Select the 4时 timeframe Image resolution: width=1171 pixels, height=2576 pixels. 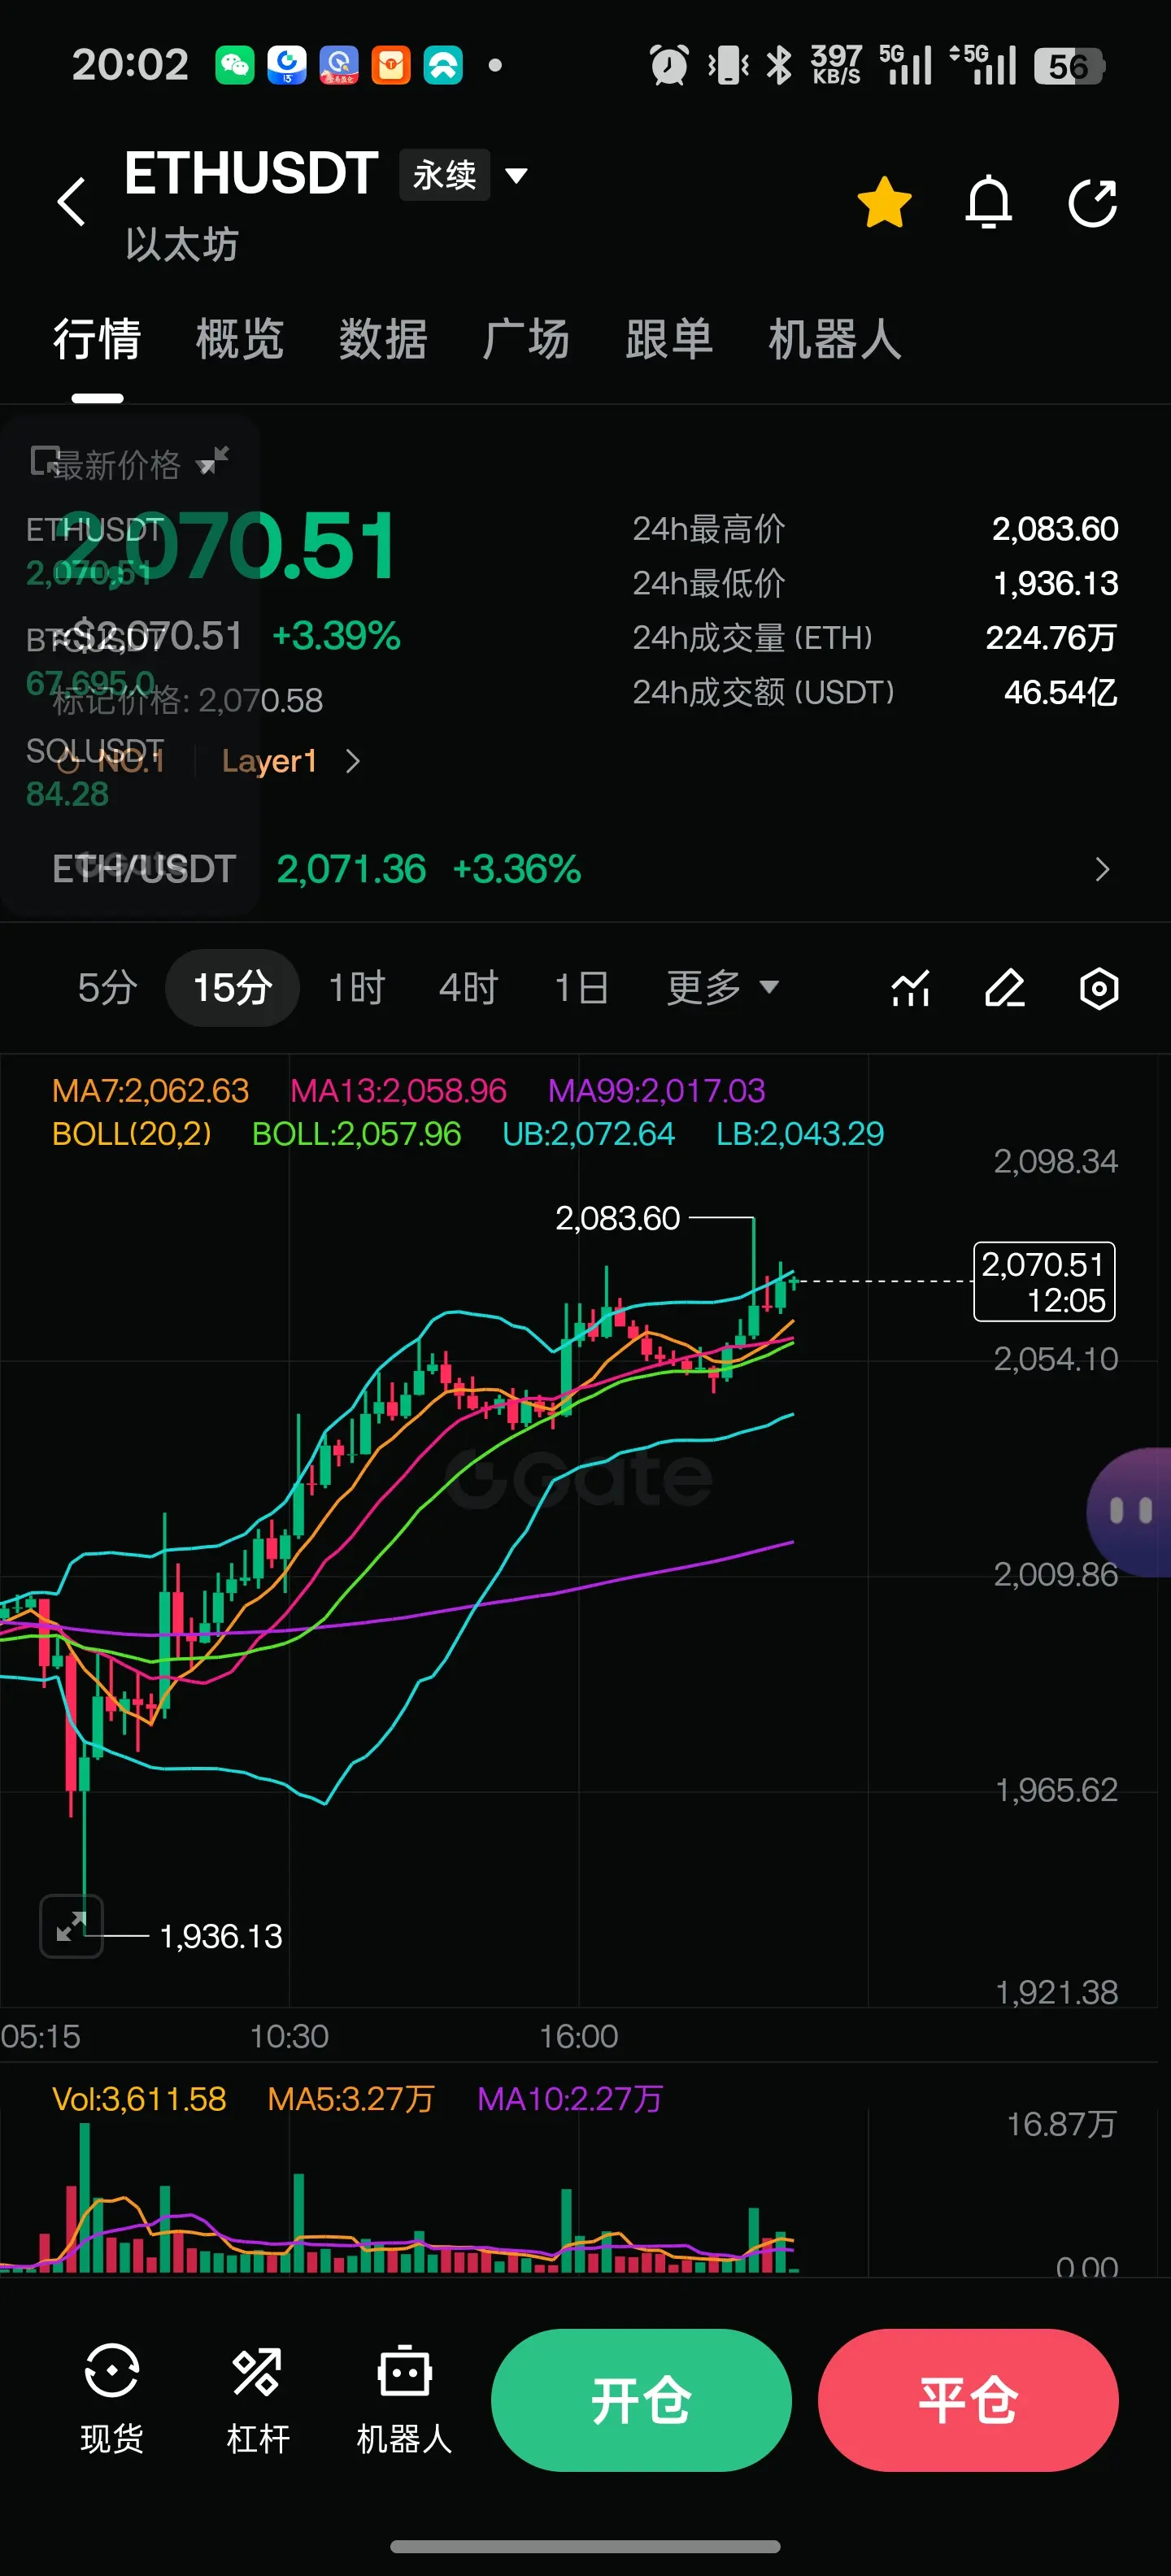(x=469, y=988)
